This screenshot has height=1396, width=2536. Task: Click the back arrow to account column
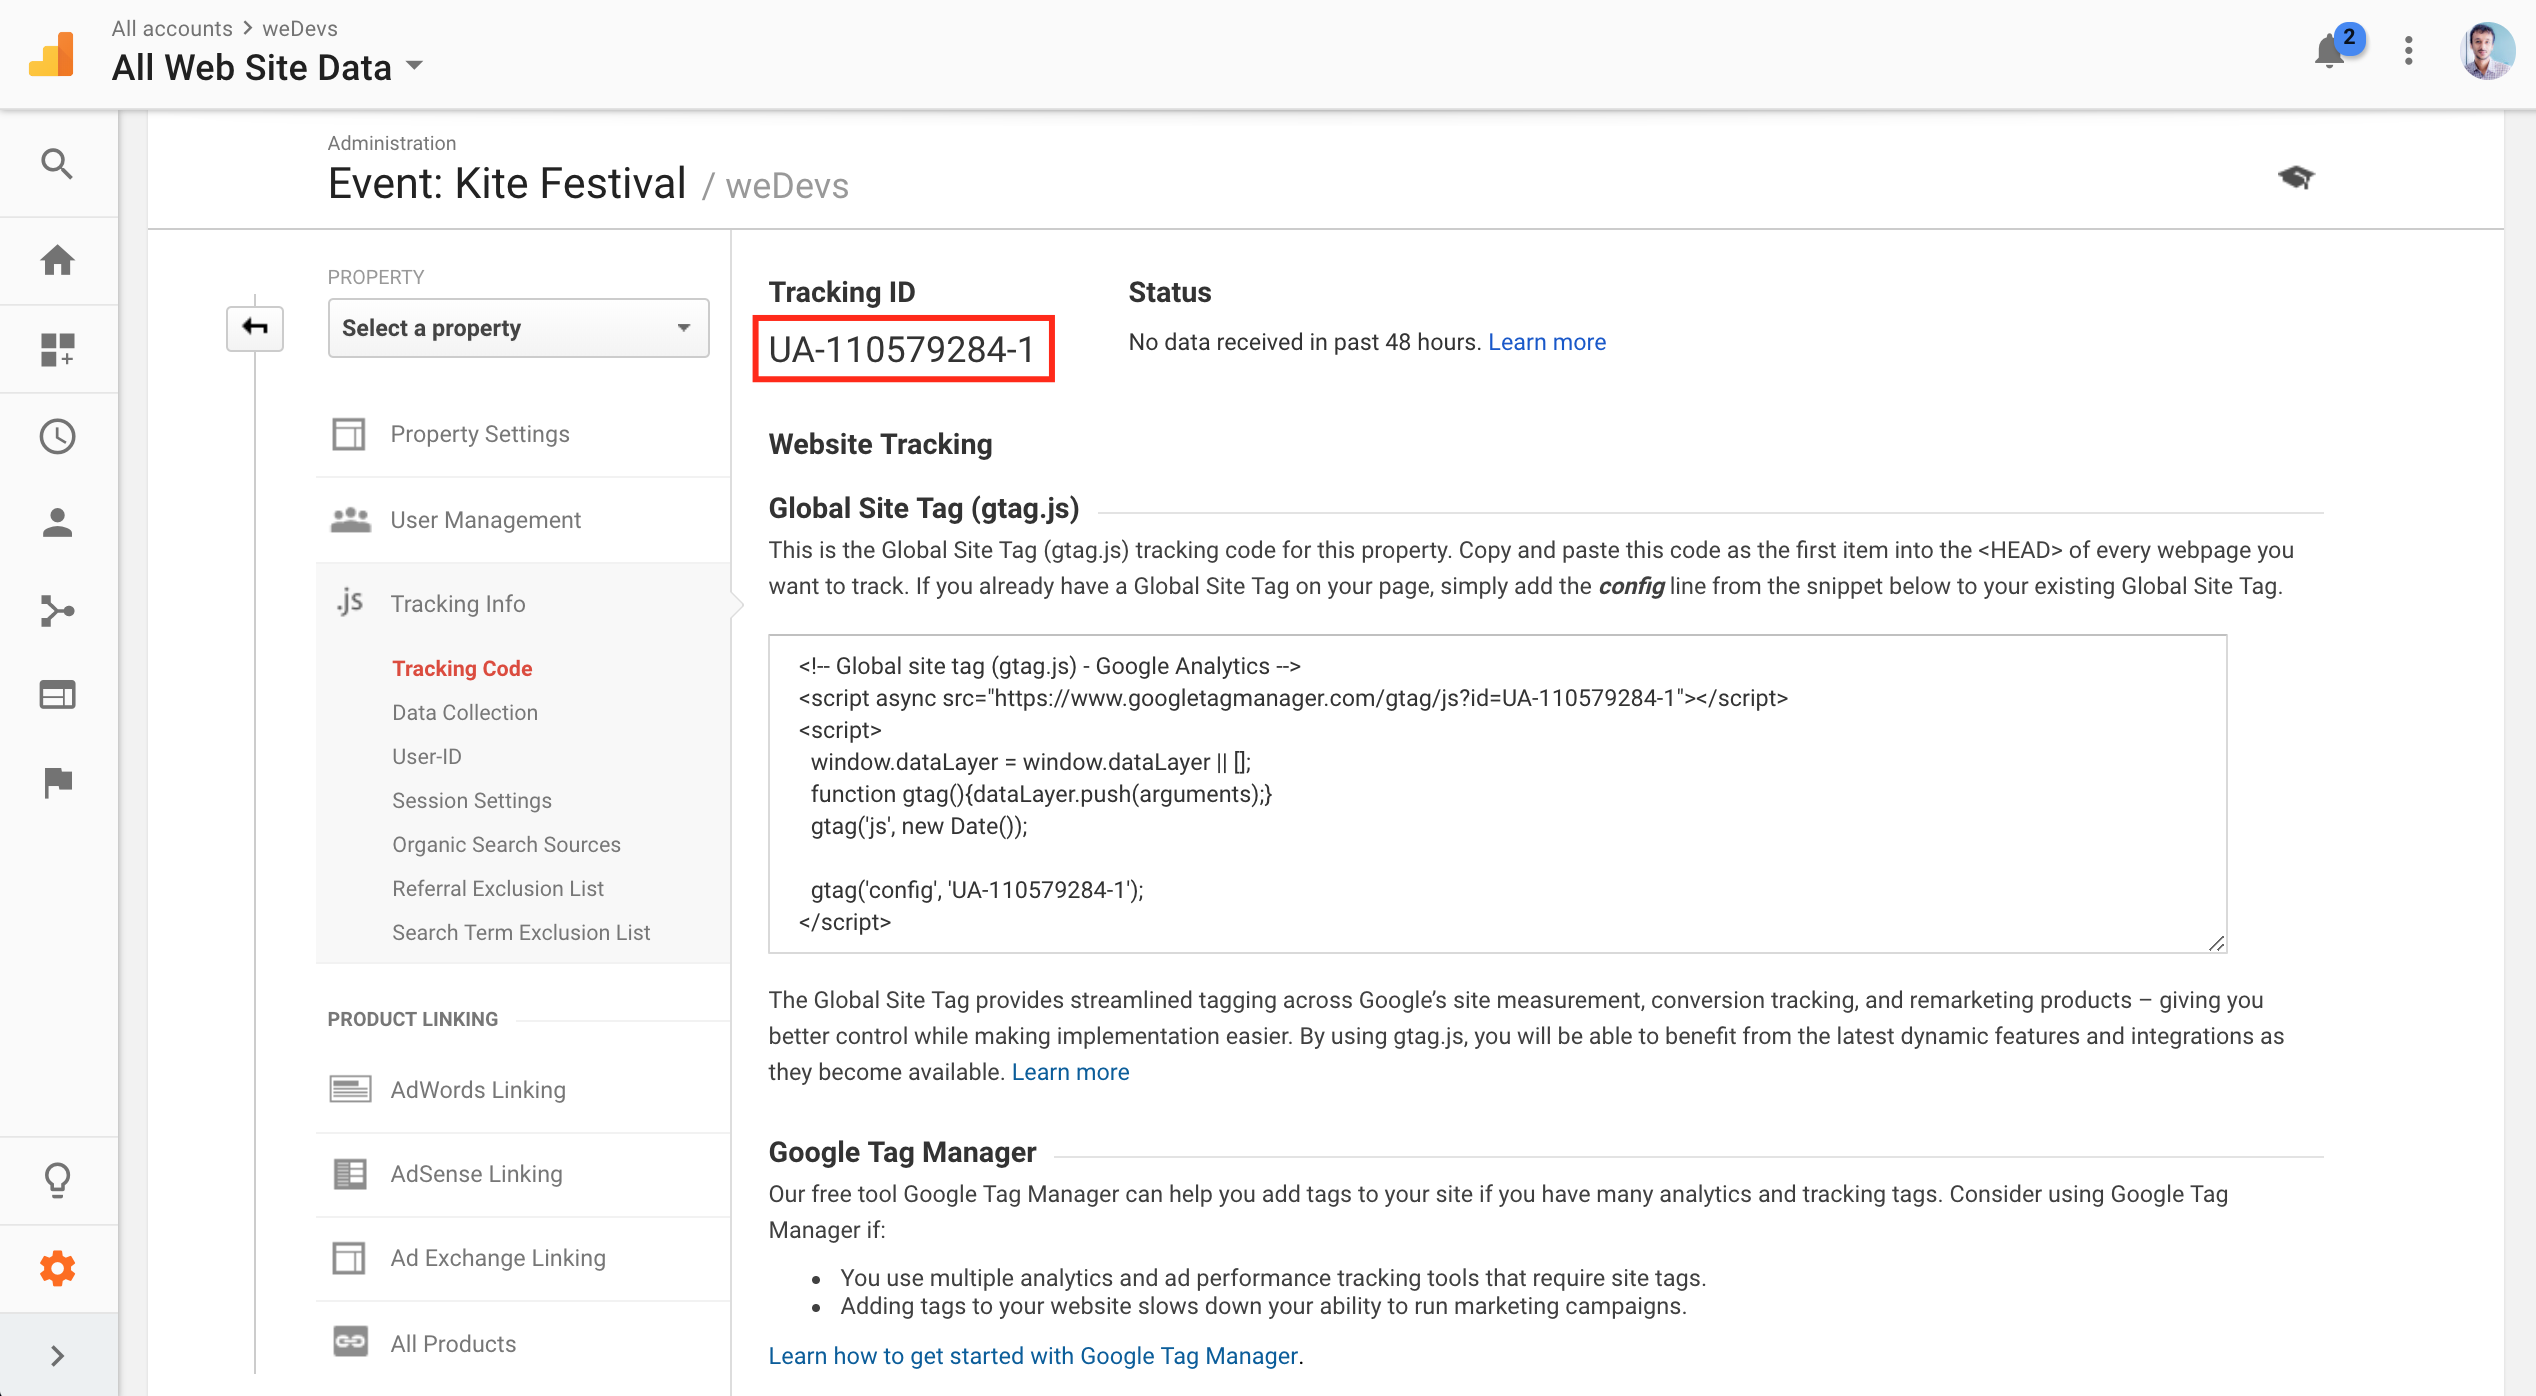pos(255,327)
